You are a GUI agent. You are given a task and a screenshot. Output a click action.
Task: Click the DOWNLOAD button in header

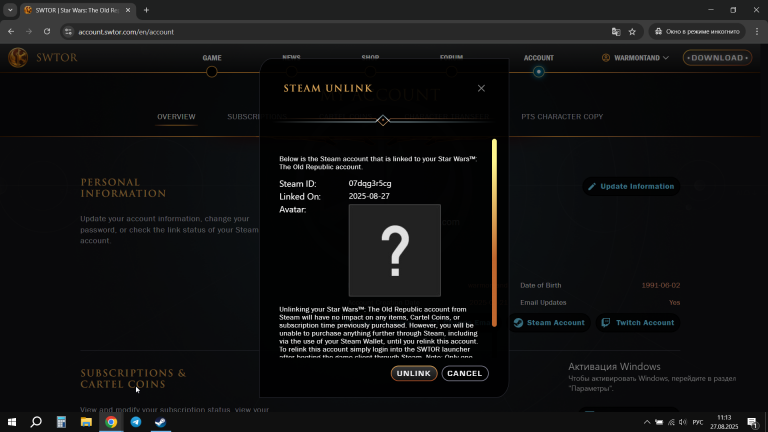(718, 58)
